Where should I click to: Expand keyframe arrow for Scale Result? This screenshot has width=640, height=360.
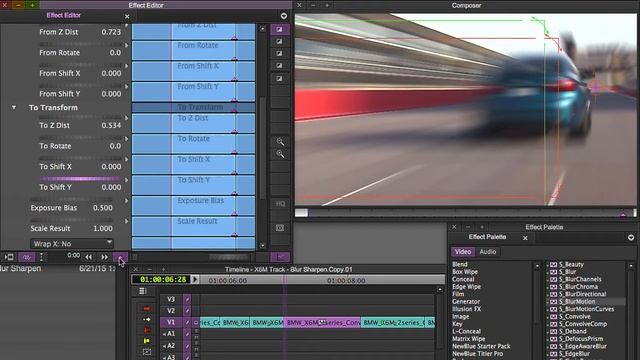click(127, 221)
